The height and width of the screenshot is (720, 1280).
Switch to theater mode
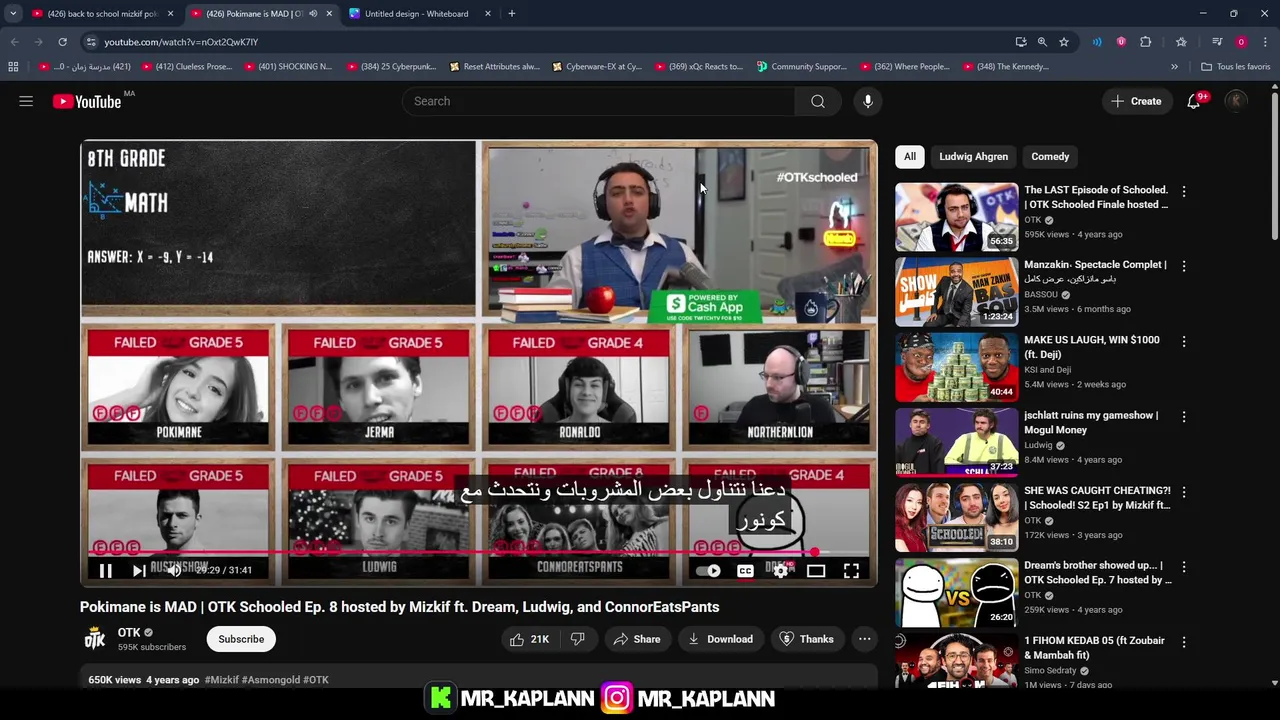pos(816,570)
